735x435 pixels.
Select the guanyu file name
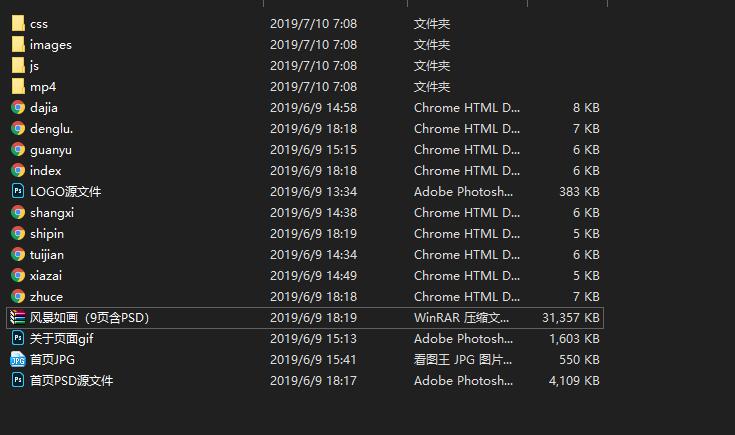point(50,149)
